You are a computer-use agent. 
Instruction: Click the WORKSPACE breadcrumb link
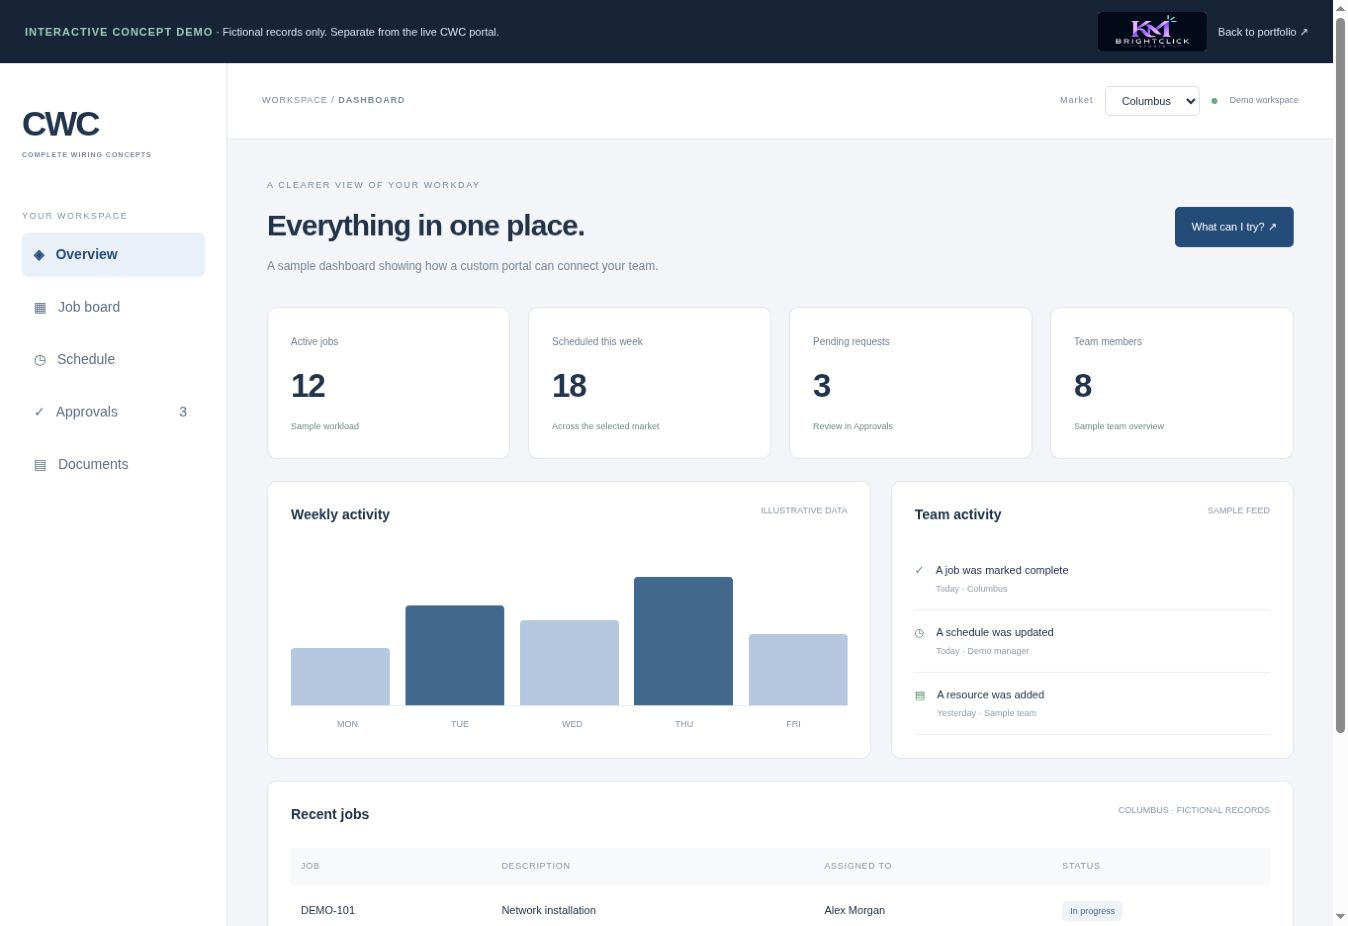[294, 100]
